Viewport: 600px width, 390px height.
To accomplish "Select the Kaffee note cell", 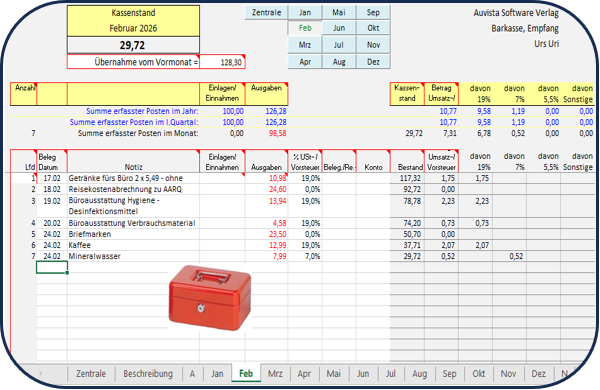I will coord(133,245).
